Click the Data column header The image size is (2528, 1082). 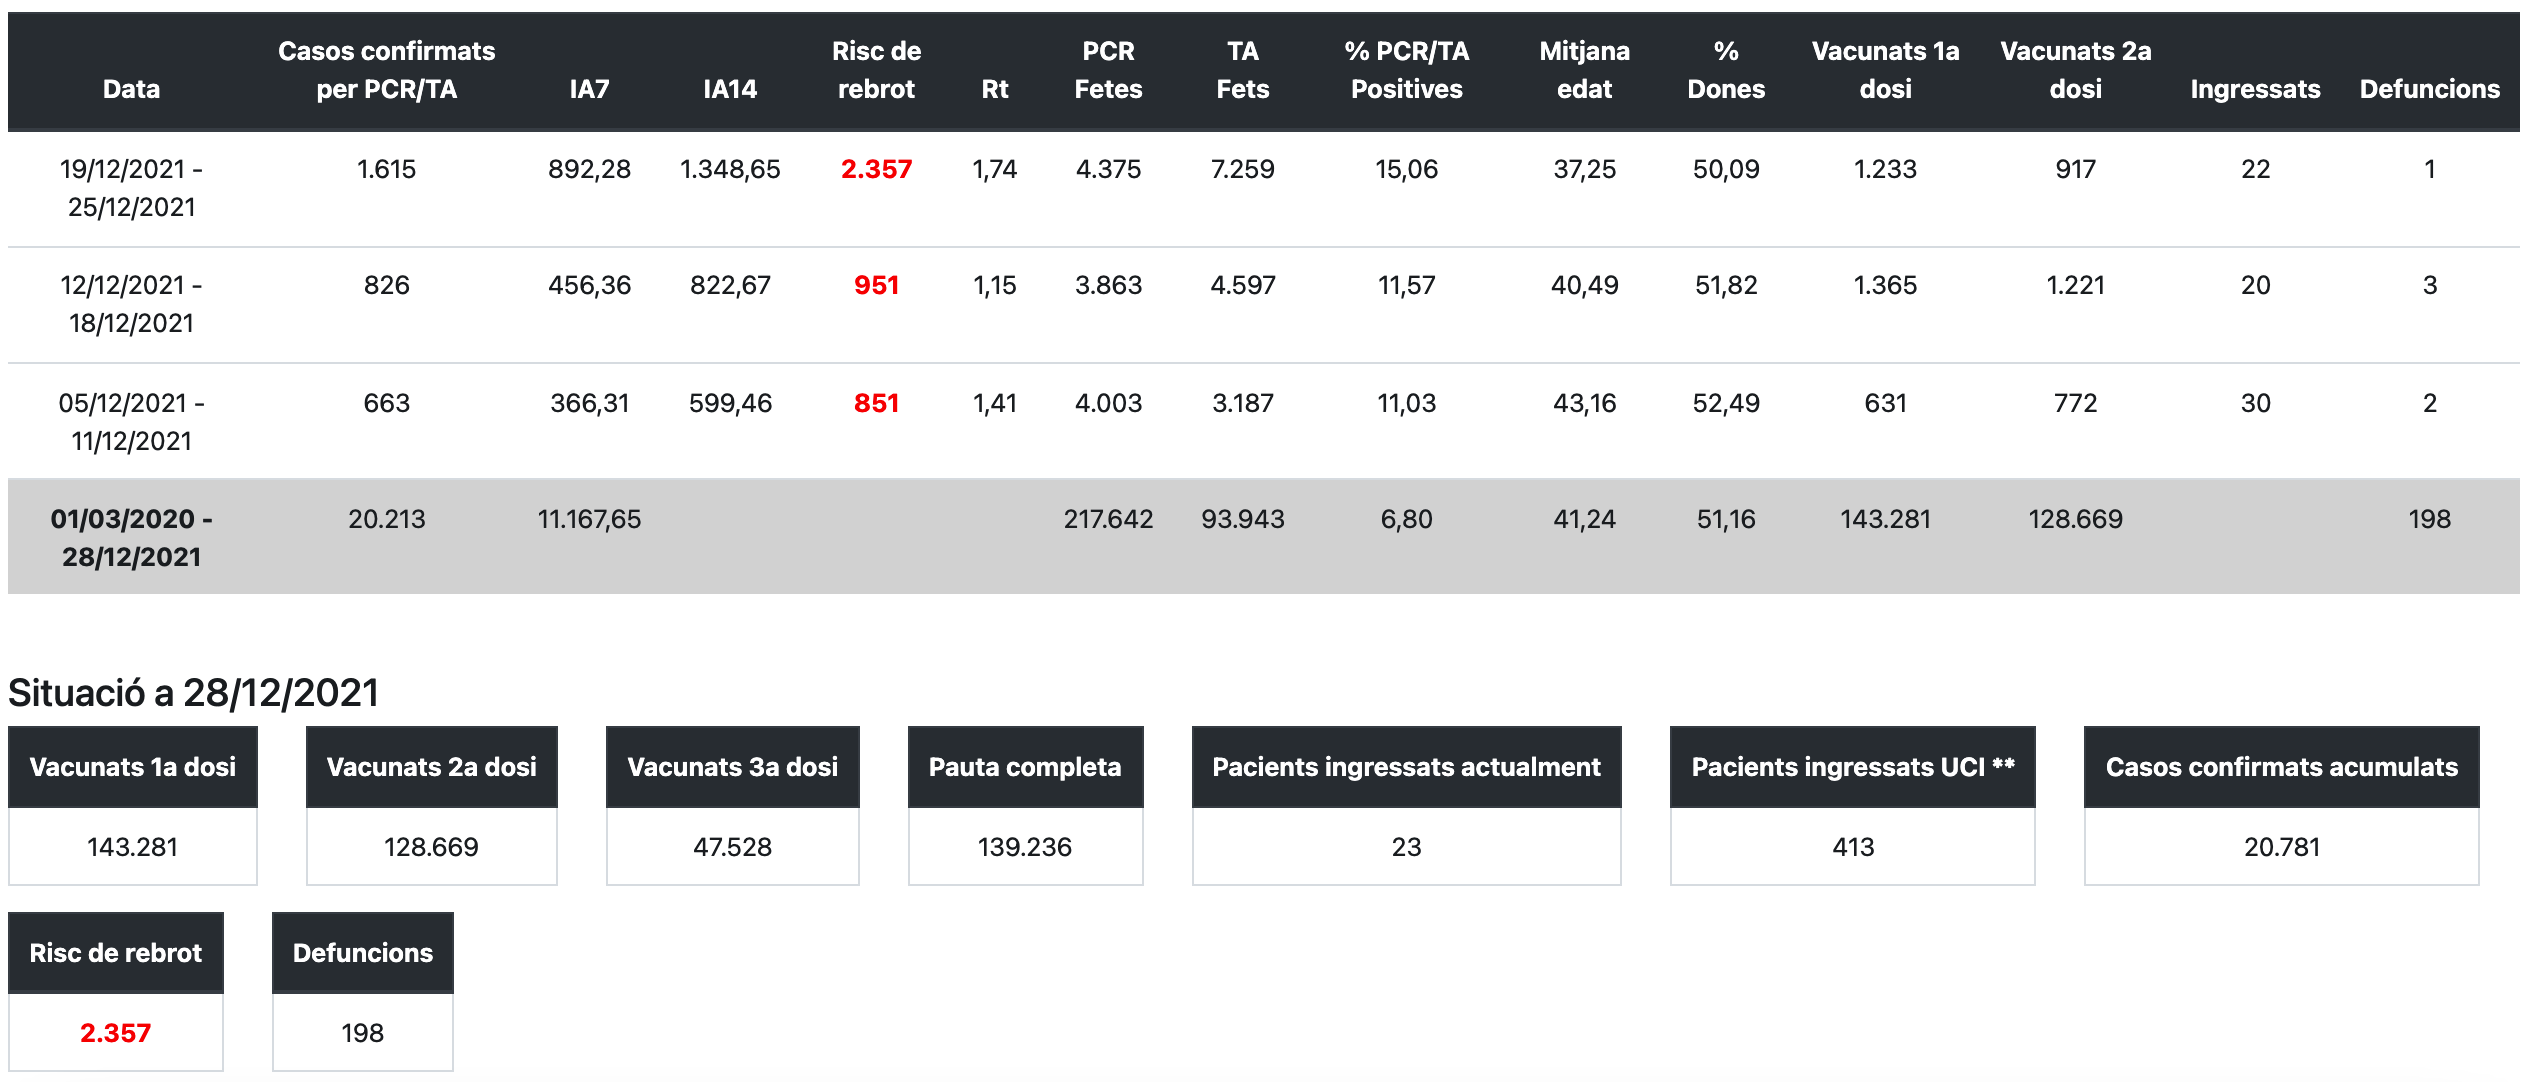point(131,89)
